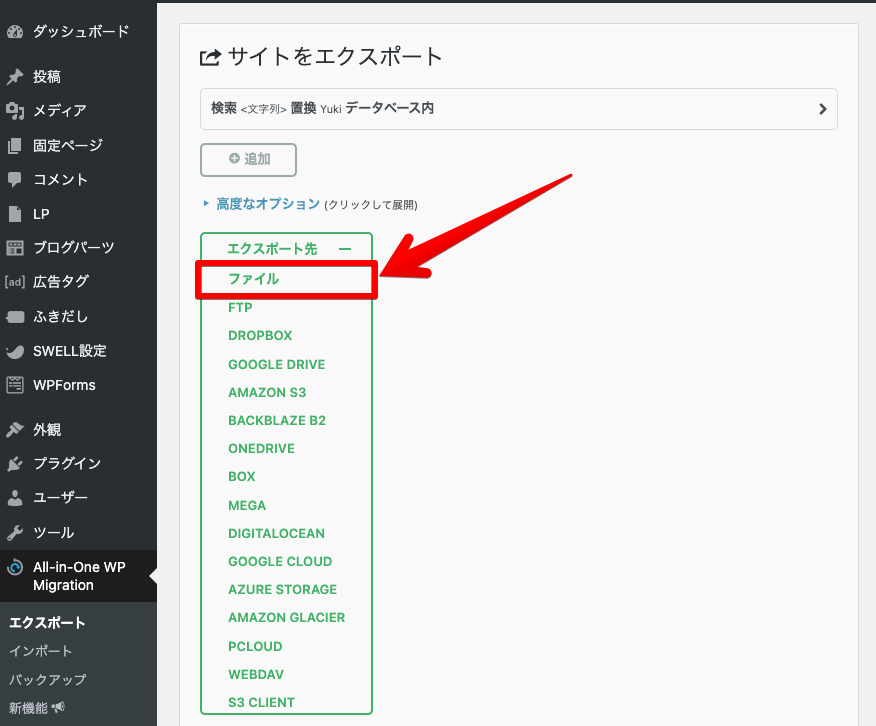The height and width of the screenshot is (726, 876).
Task: Click the layout icon beside ブログパーツ
Action: pyautogui.click(x=15, y=248)
